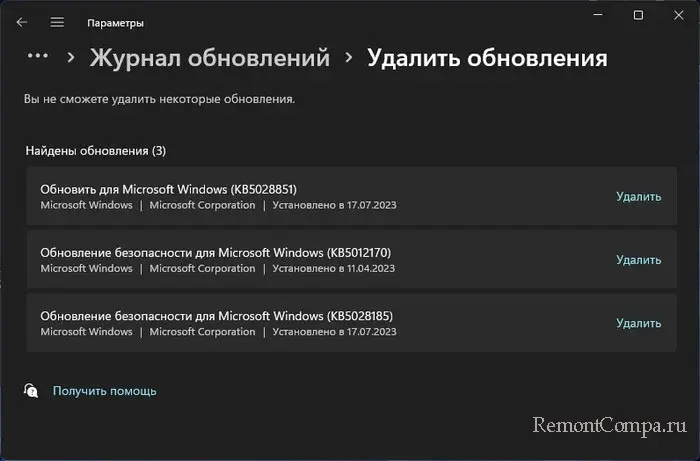
Task: Click the chevron before Удалить обновления
Action: (349, 58)
